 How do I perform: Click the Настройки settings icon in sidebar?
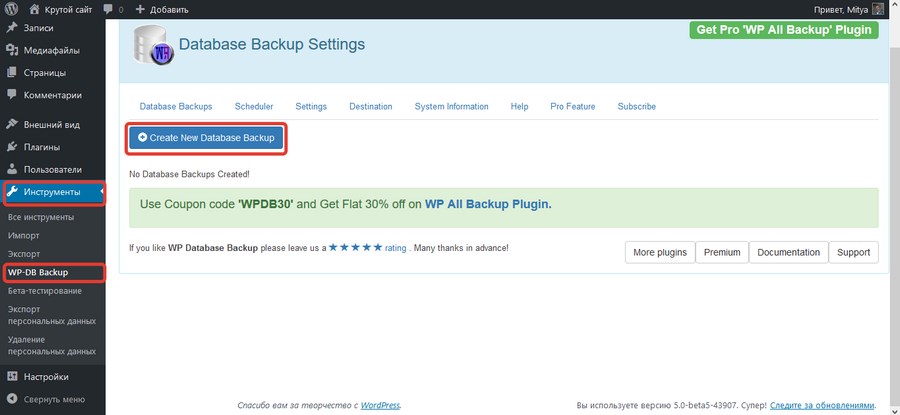[x=11, y=377]
